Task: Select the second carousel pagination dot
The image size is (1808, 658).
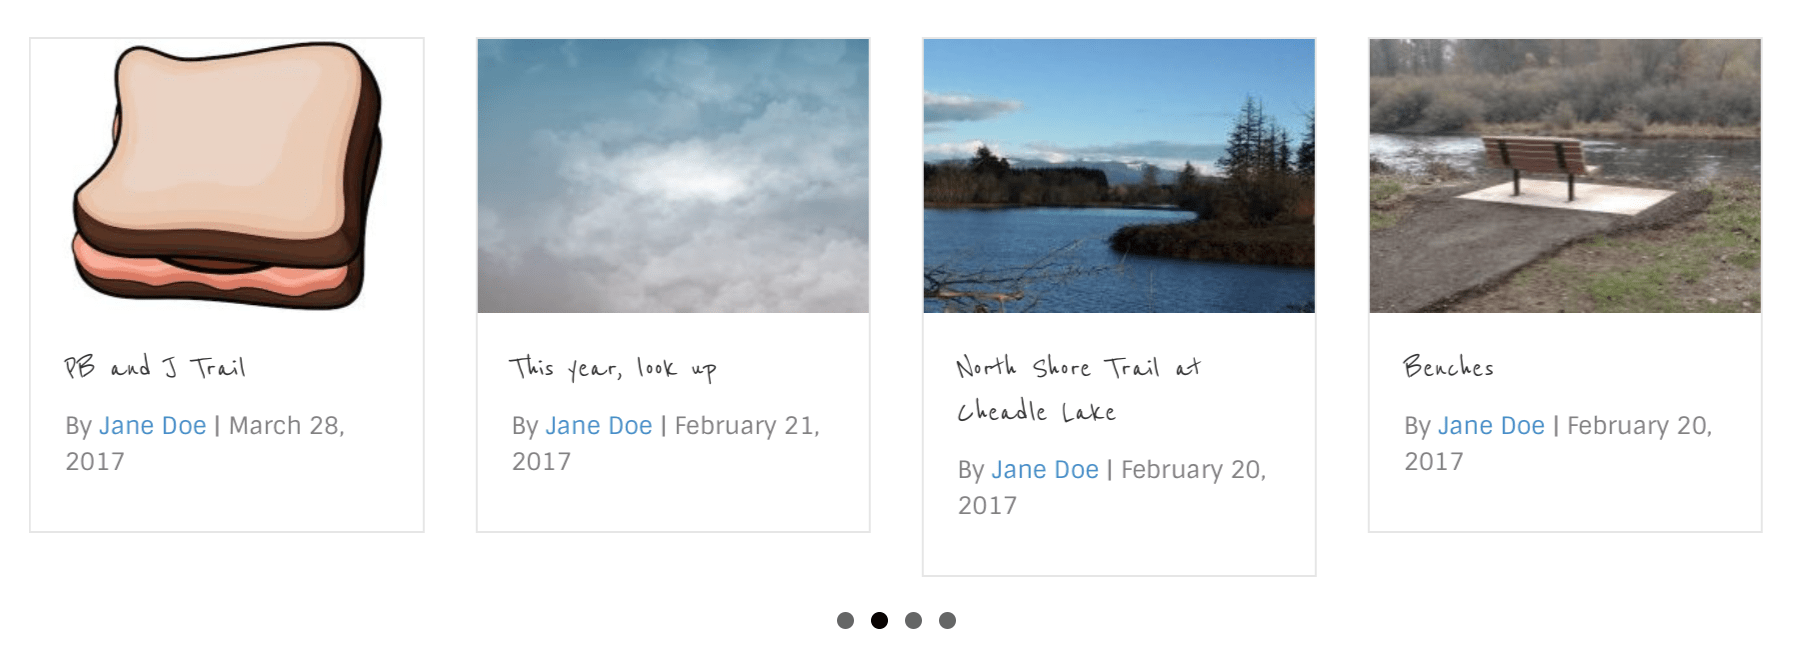Action: [880, 620]
